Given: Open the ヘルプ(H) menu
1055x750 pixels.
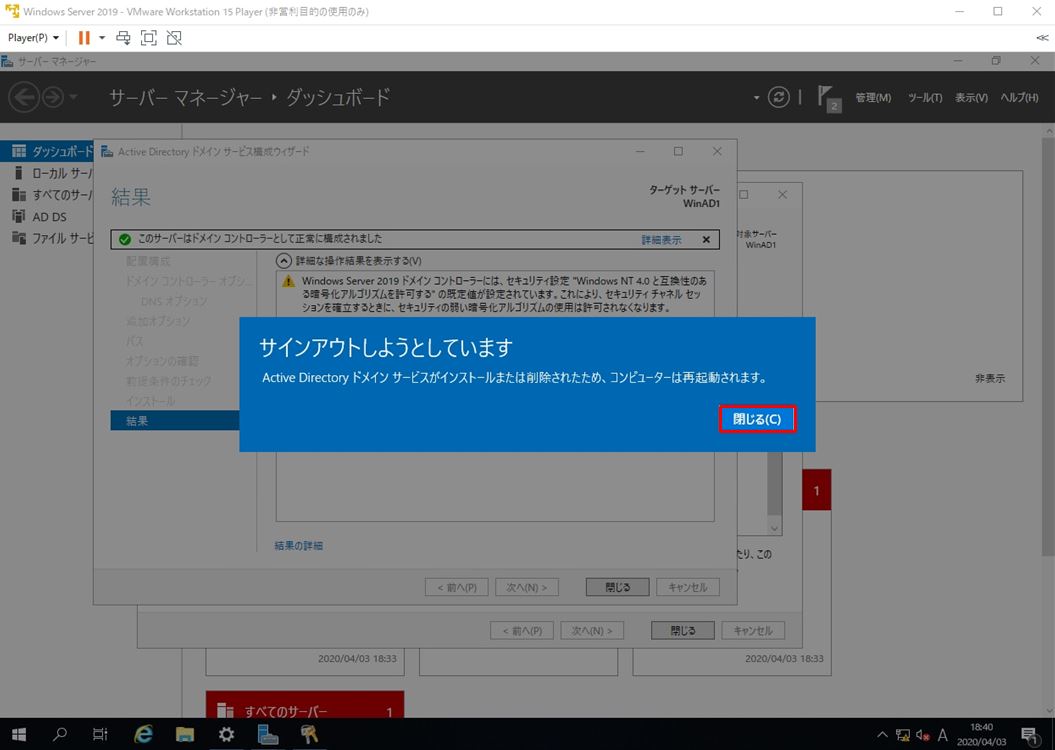Looking at the screenshot, I should pos(1019,98).
